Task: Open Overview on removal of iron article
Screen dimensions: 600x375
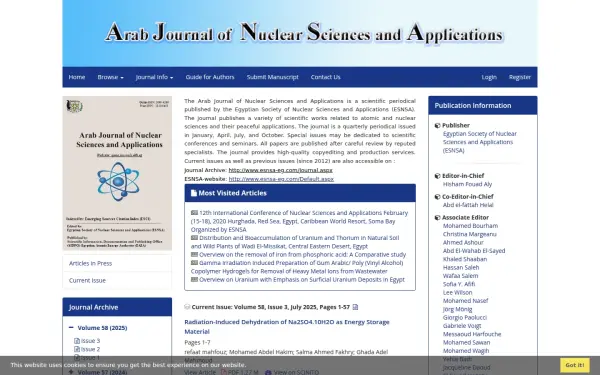Action: (x=302, y=254)
